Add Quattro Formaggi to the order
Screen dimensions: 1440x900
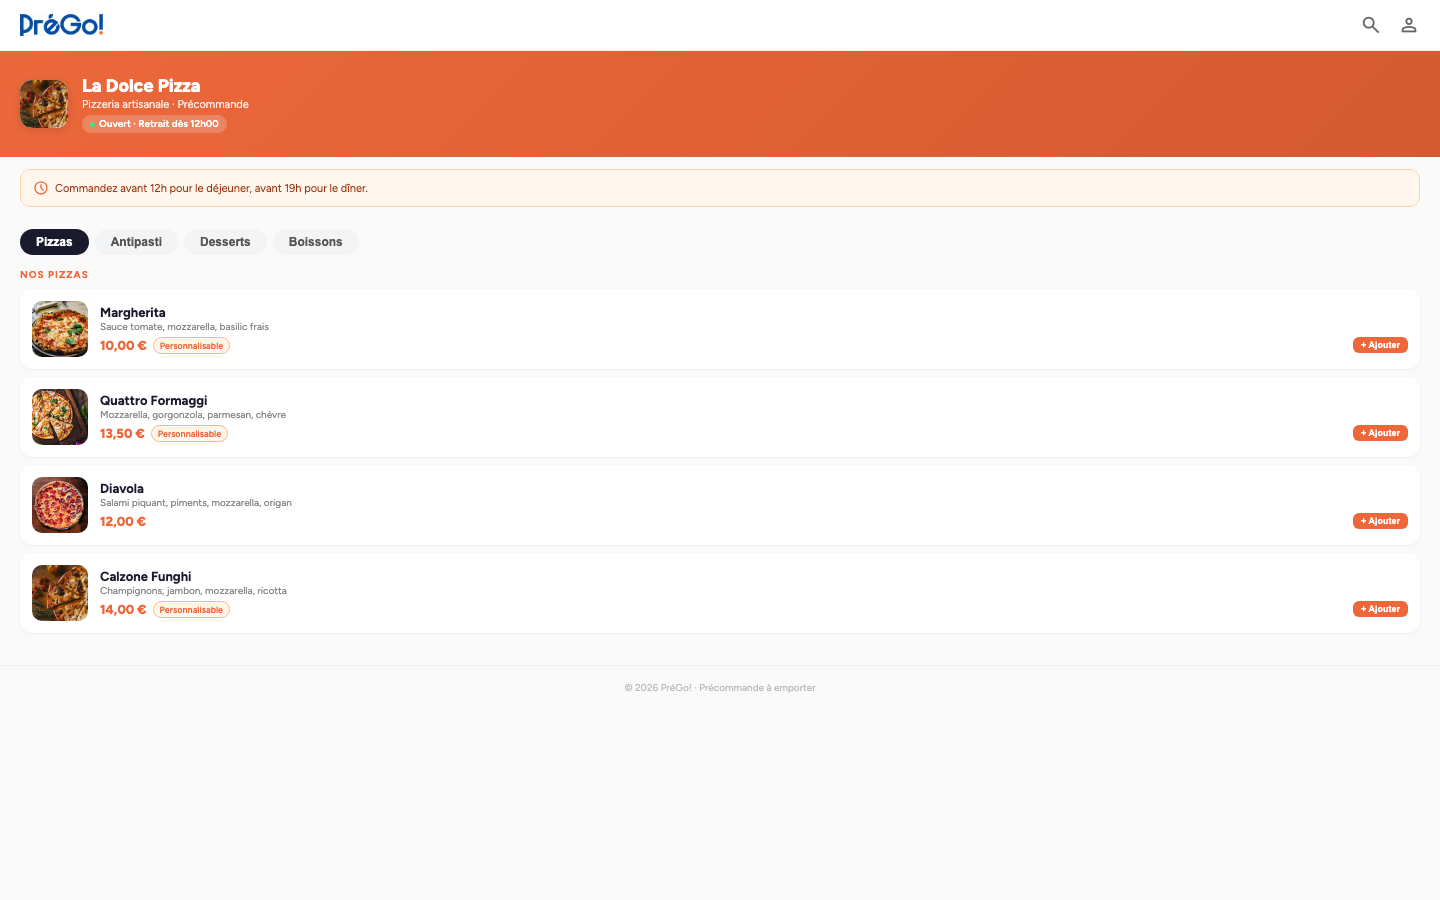point(1380,433)
